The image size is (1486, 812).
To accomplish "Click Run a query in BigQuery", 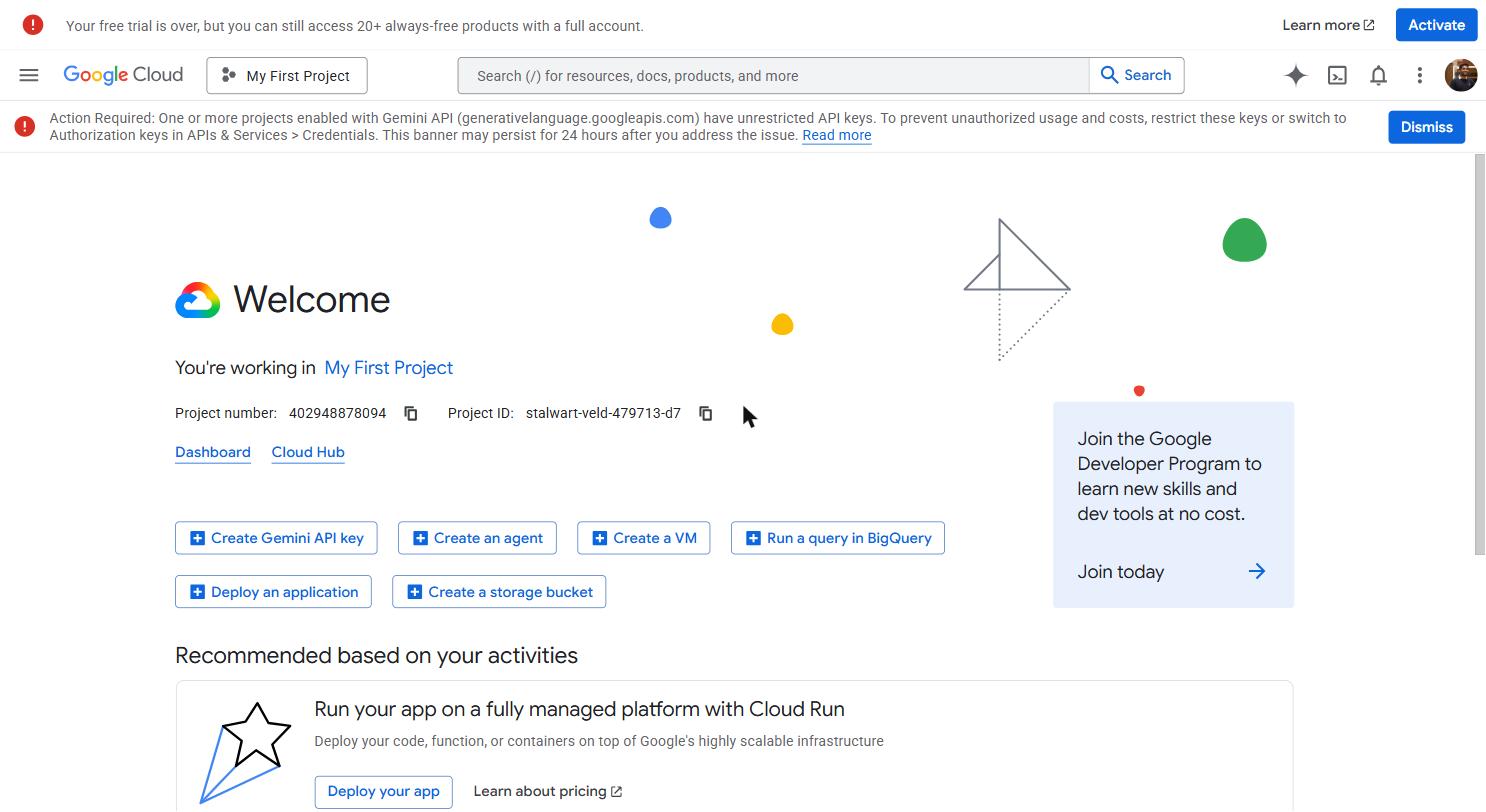I will click(838, 538).
